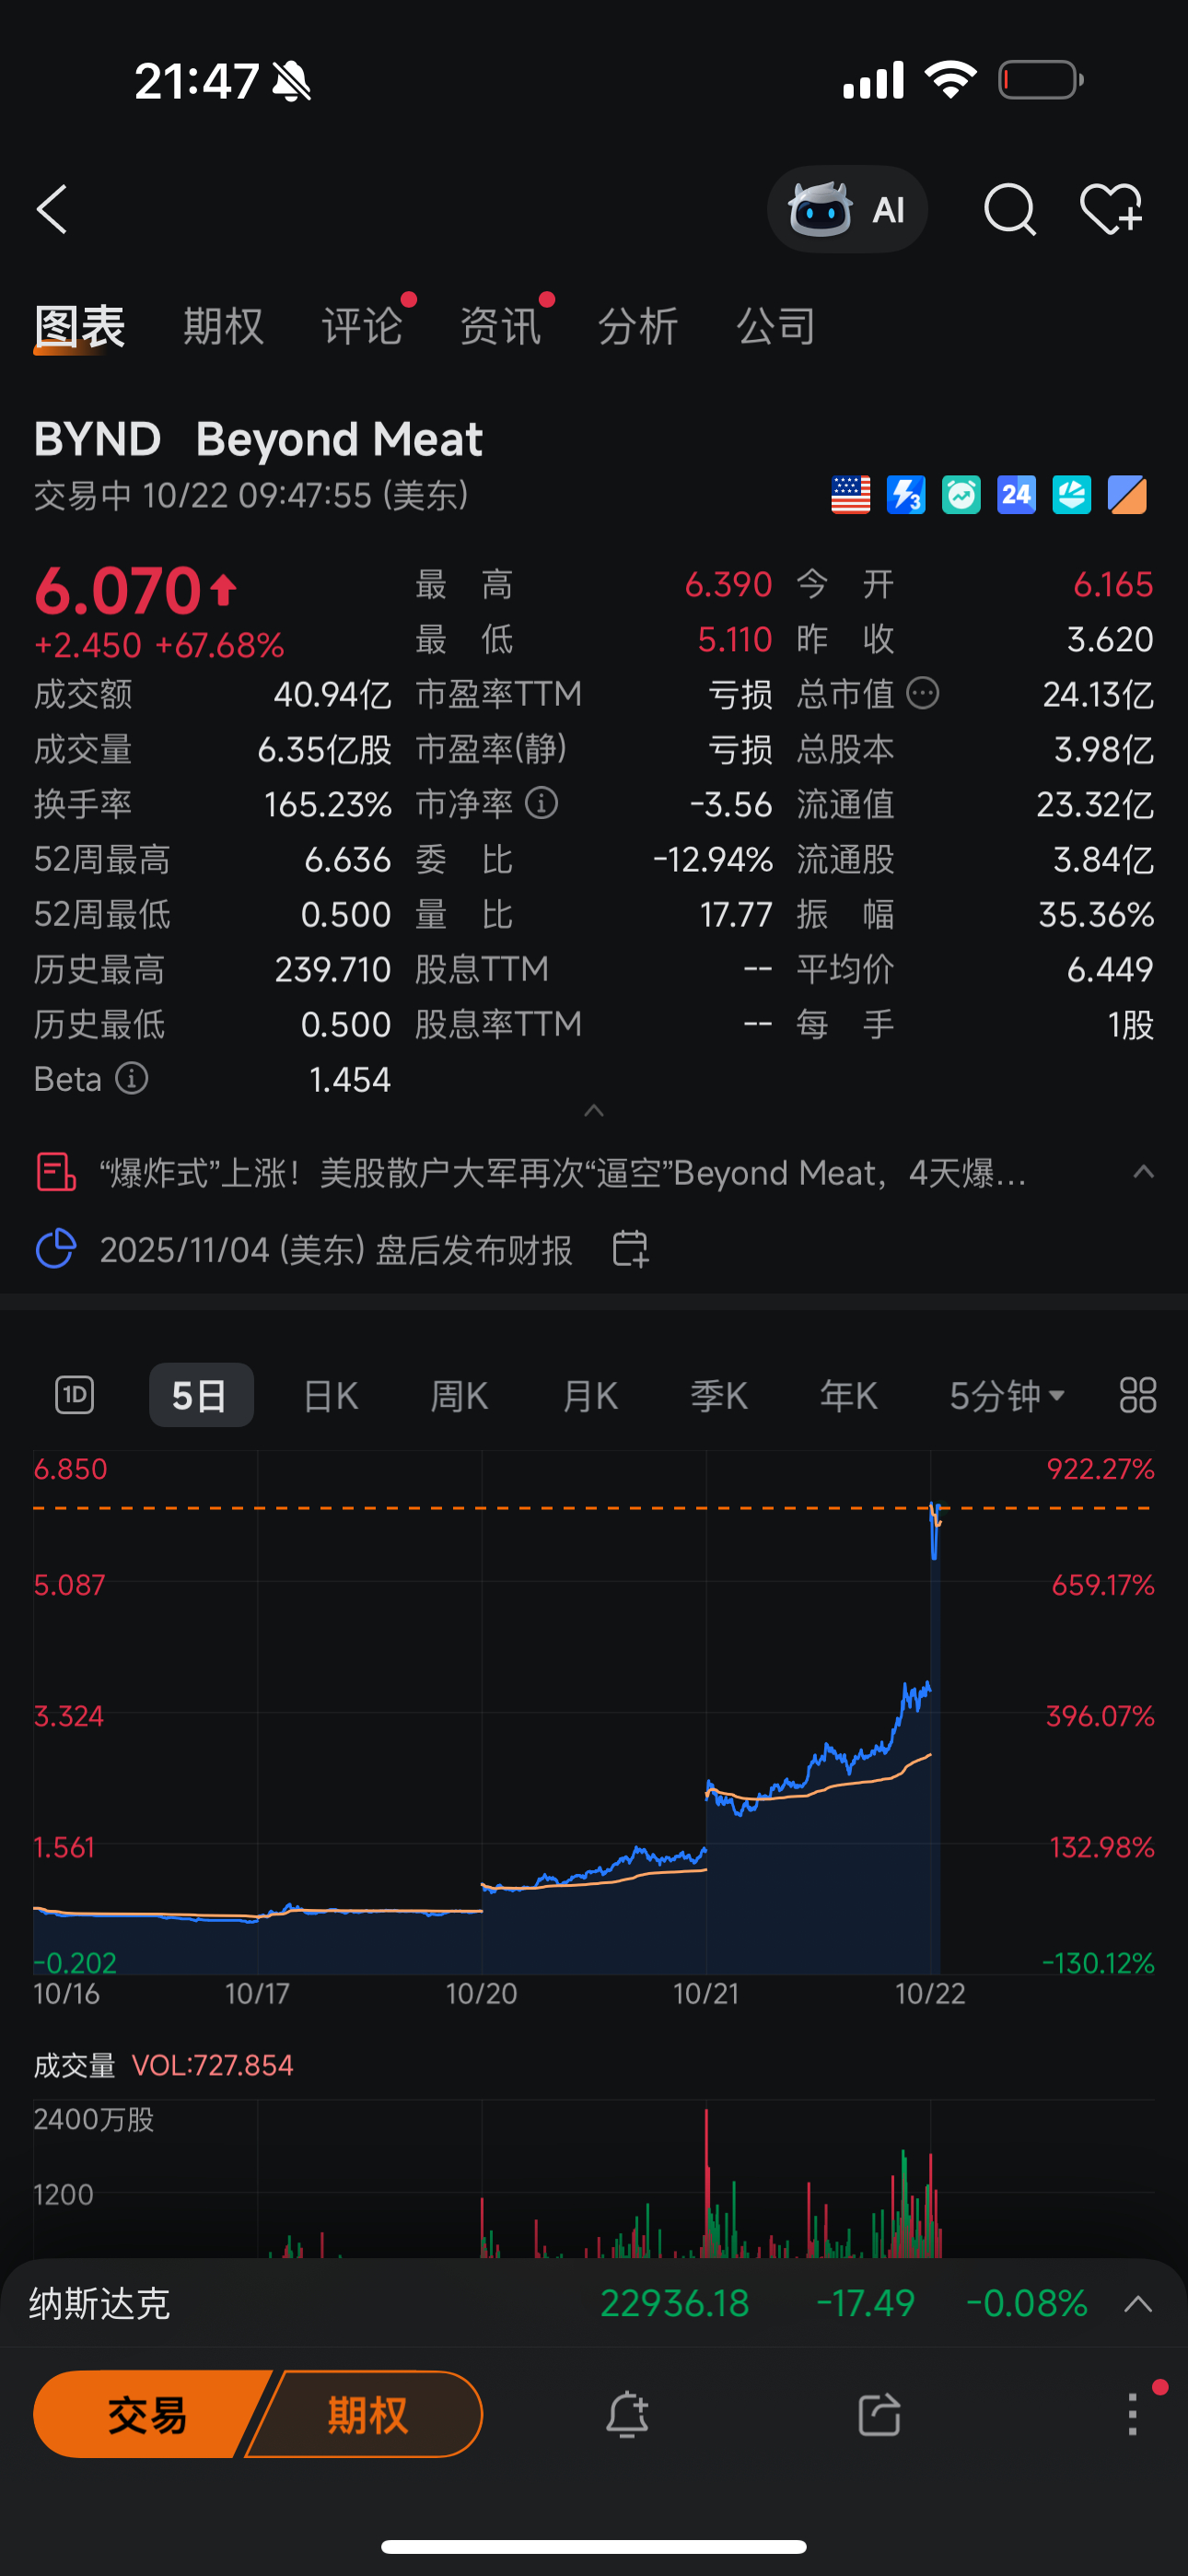
Task: Tap the current price 6.070
Action: pyautogui.click(x=119, y=590)
